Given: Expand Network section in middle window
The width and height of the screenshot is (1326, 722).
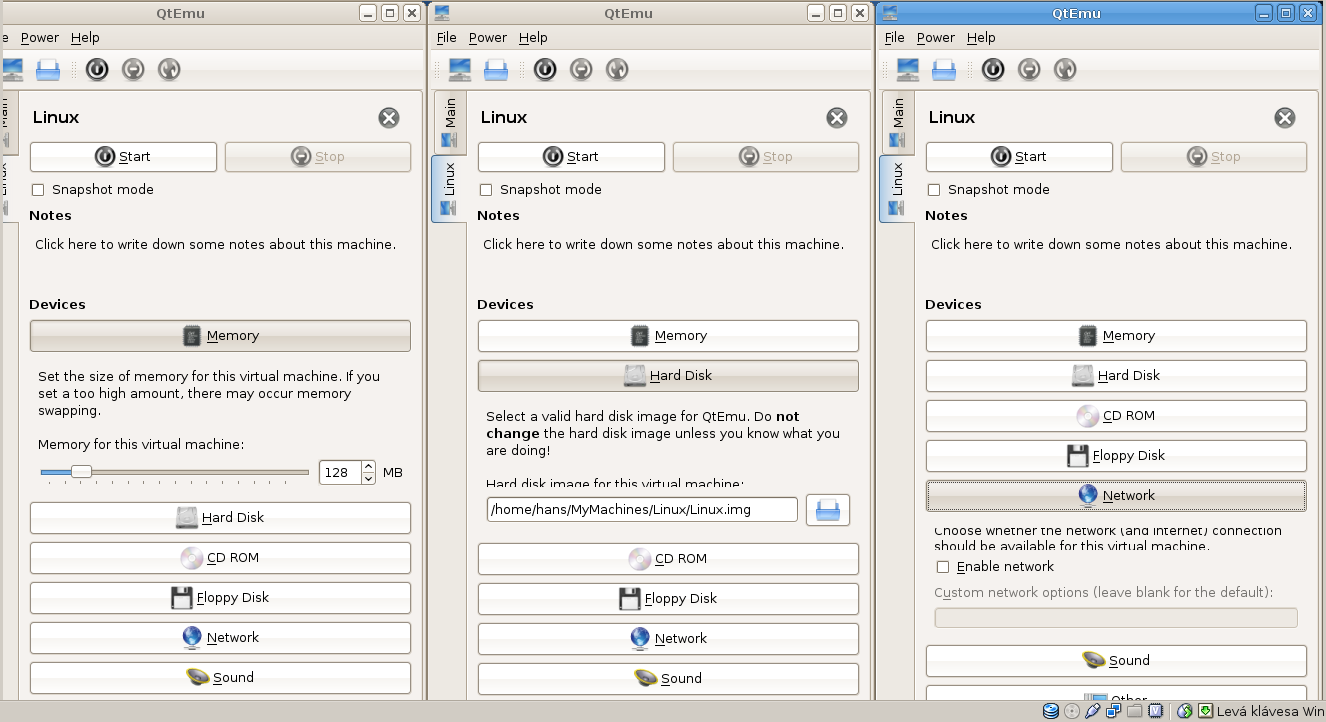Looking at the screenshot, I should click(668, 639).
